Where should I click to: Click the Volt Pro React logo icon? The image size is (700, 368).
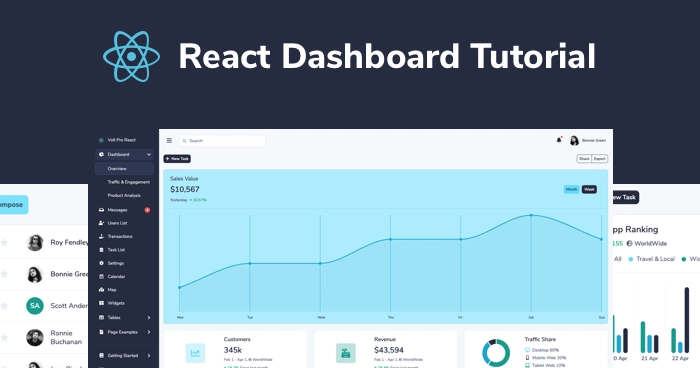[101, 140]
